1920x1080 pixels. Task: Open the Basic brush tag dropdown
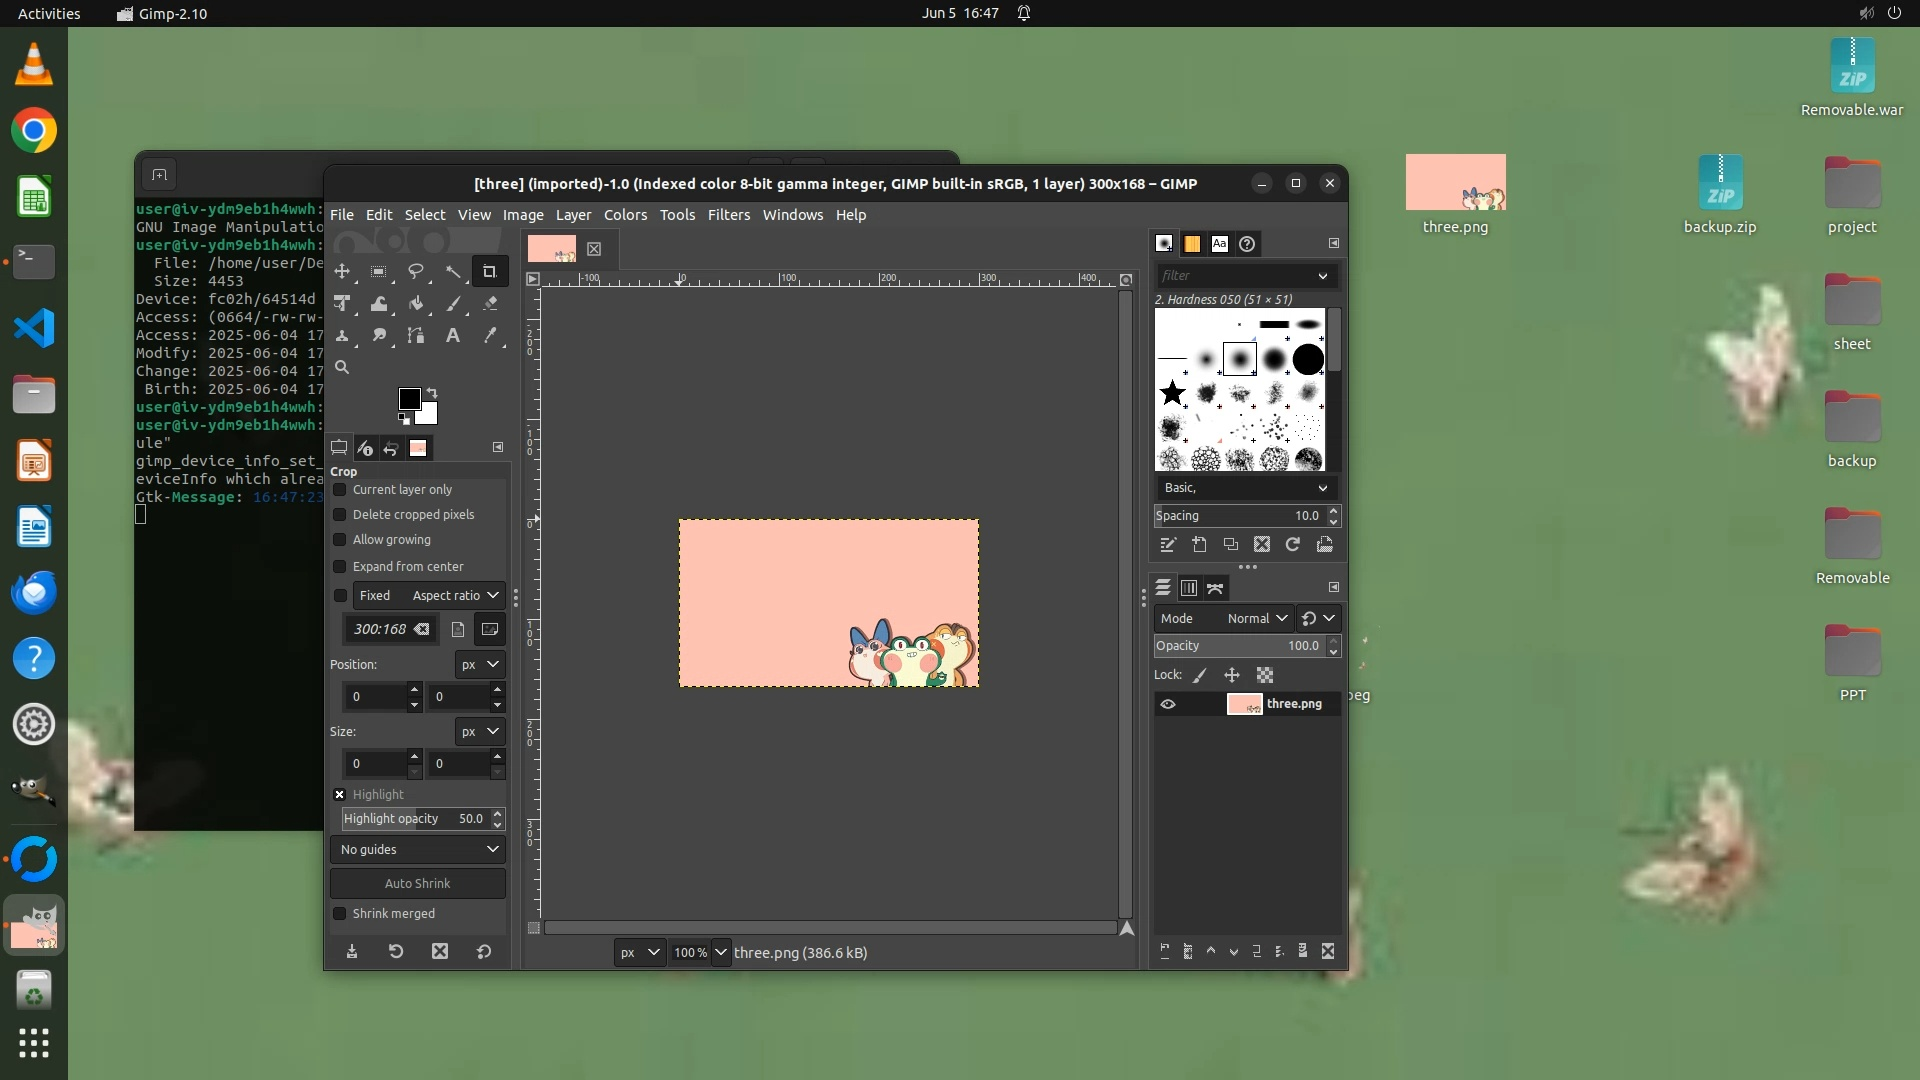[1246, 488]
